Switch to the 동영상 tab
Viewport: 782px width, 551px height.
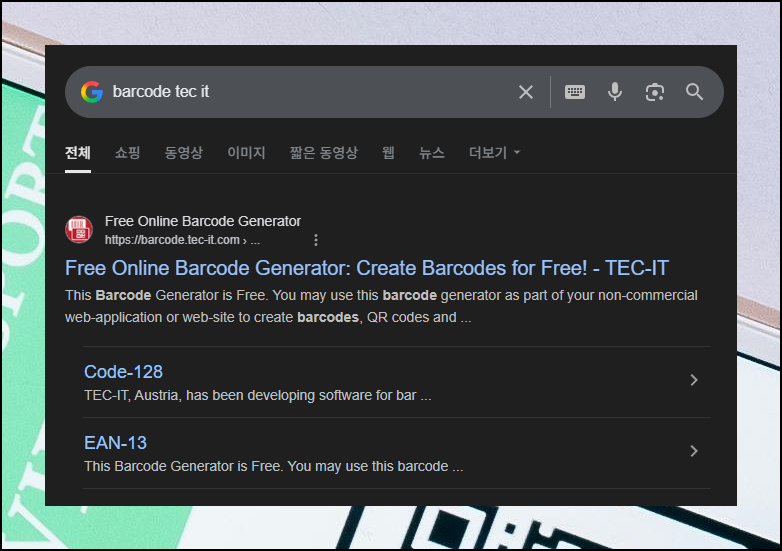click(x=184, y=153)
